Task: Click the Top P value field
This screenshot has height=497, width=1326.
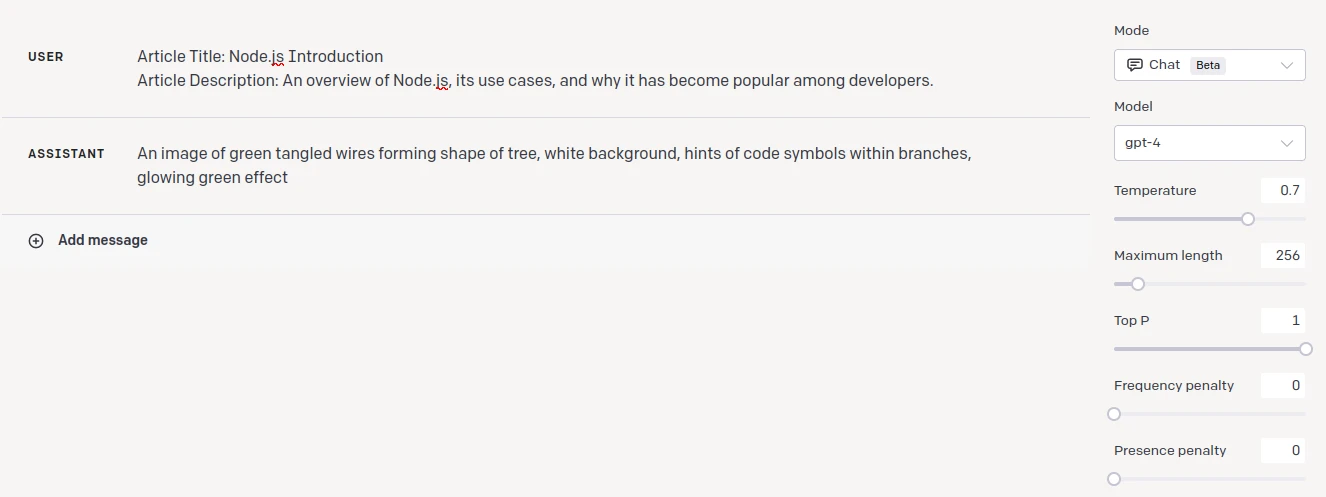Action: (1283, 321)
